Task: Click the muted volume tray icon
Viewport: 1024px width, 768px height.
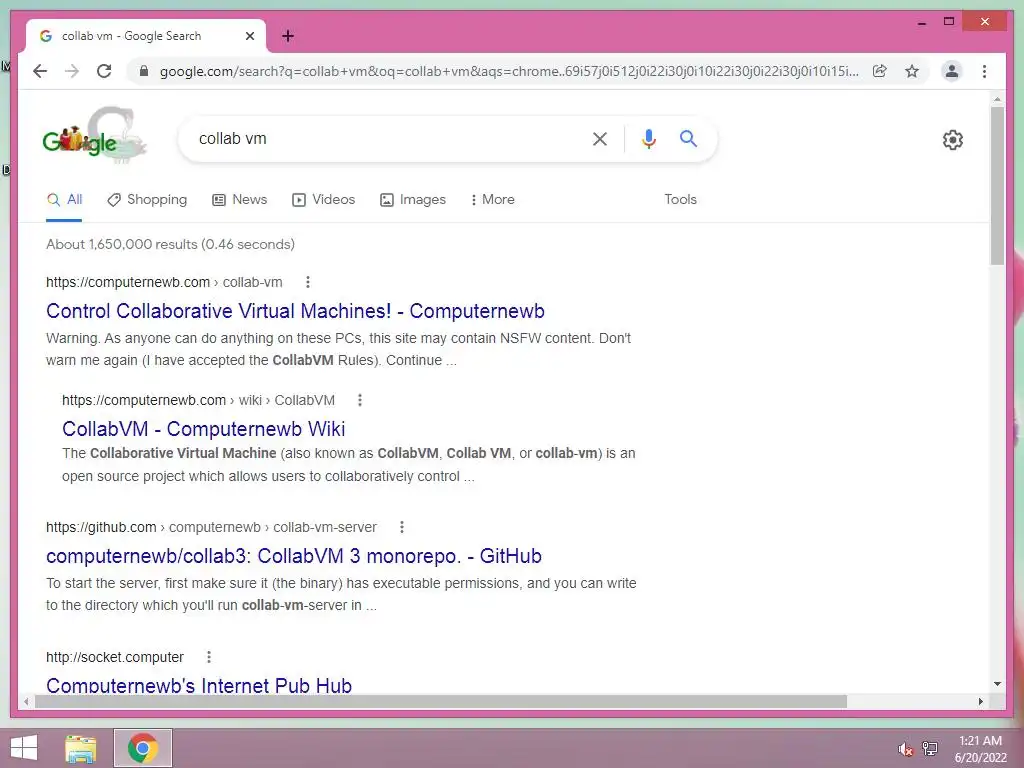Action: coord(905,749)
